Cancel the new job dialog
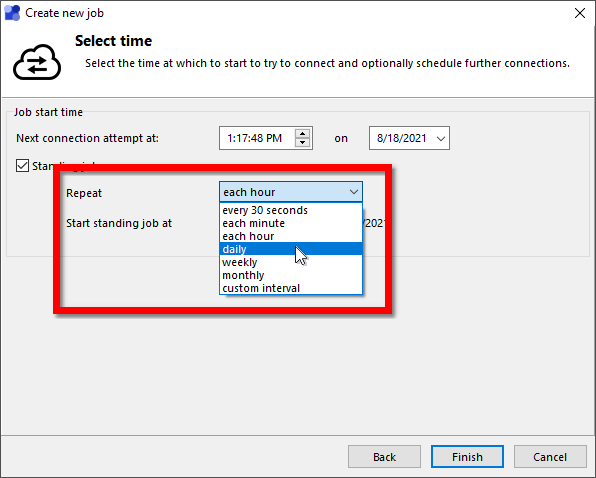Viewport: 596px width, 478px height. pos(550,457)
